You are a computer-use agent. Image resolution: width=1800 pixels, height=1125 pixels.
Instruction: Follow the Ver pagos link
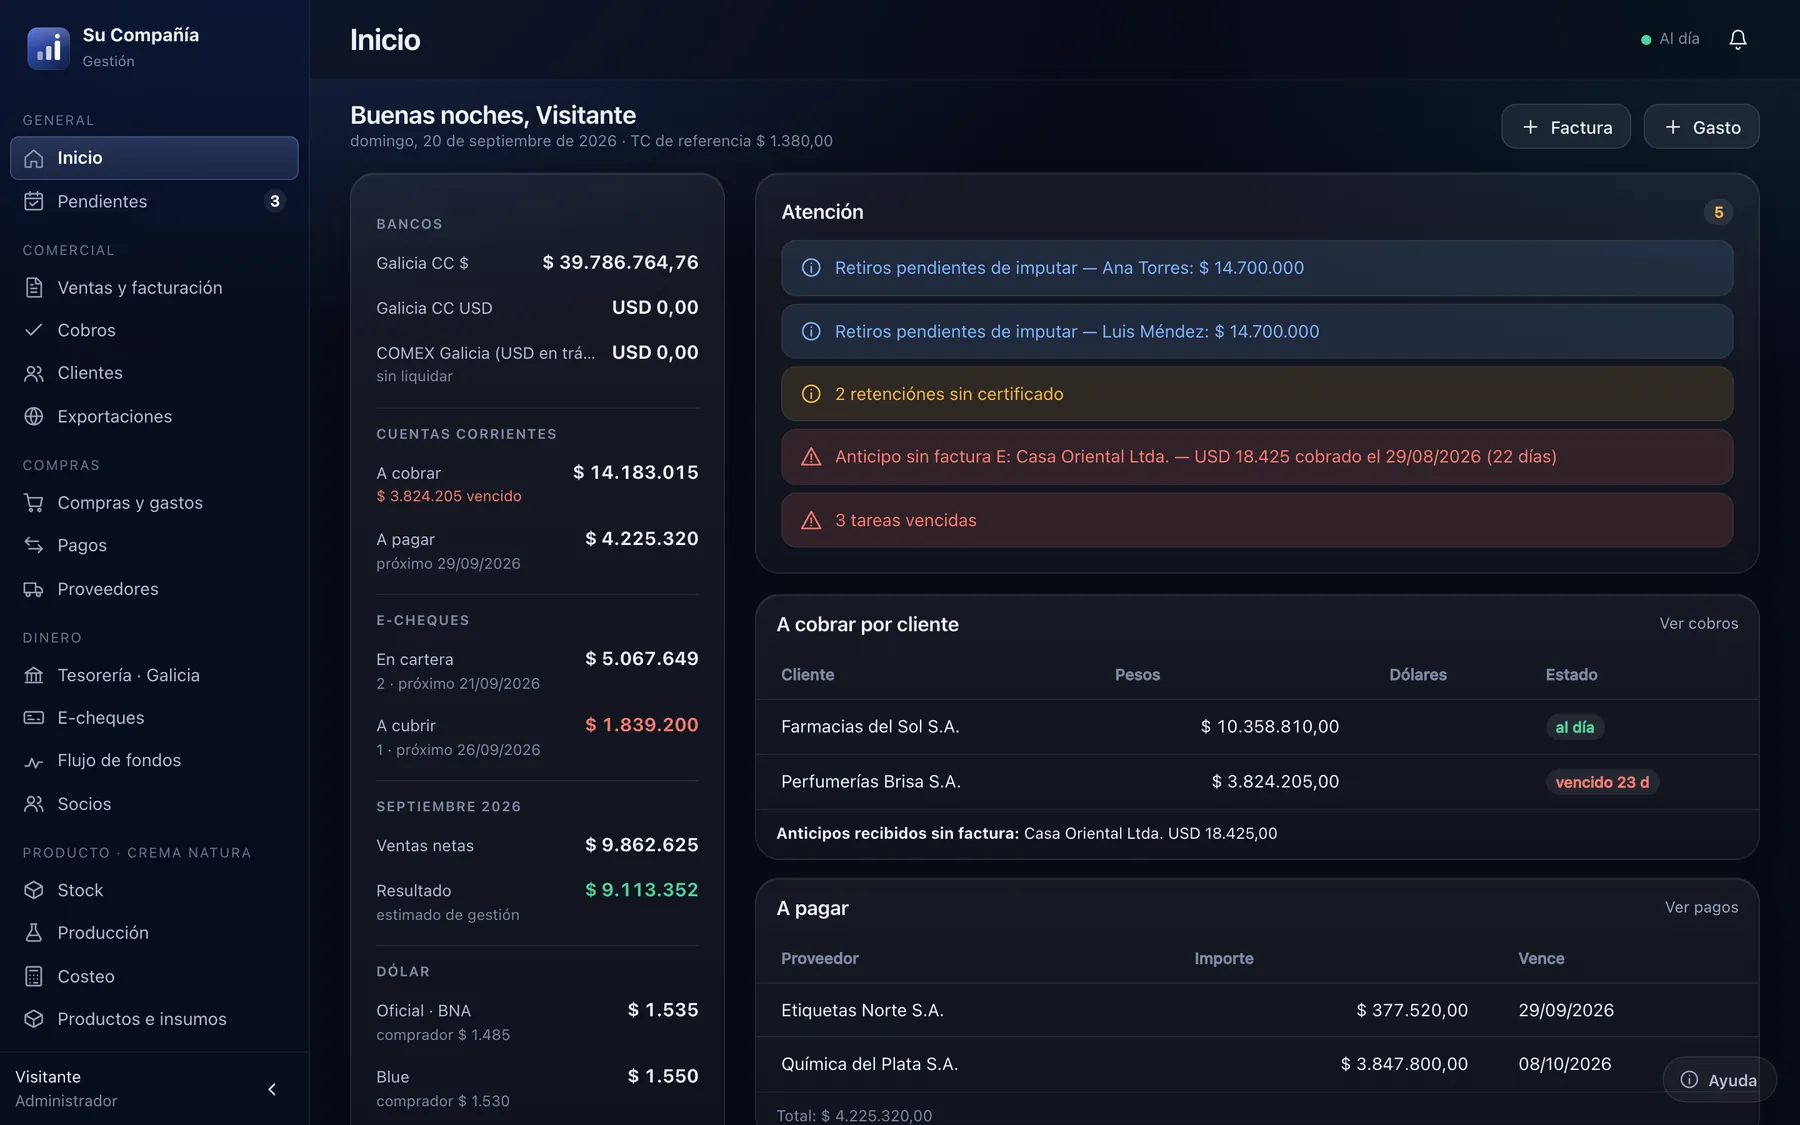click(x=1701, y=907)
